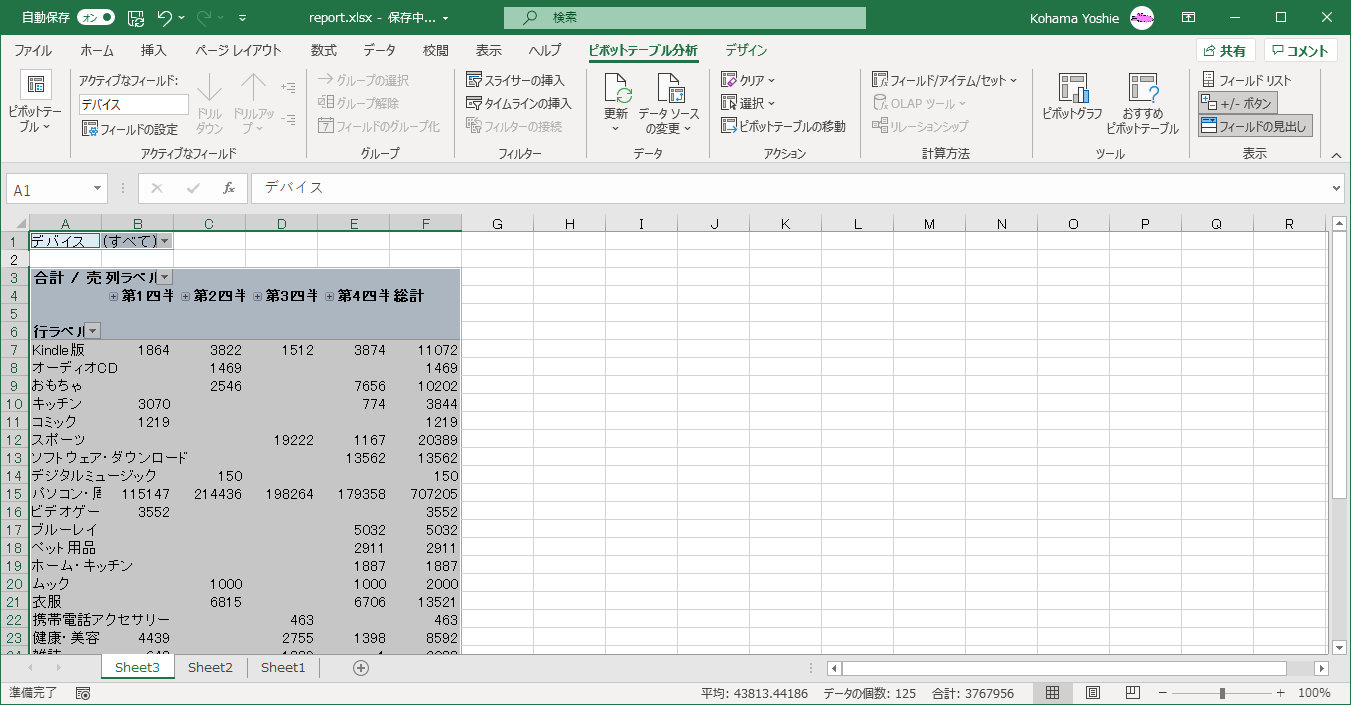1351x705 pixels.
Task: Toggle +/- buttons (+/- ボタン)
Action: [1237, 103]
